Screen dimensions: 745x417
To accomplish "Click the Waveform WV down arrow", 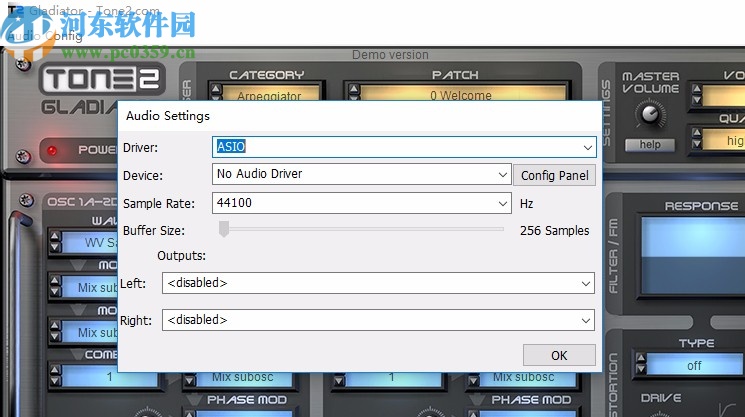I will tap(55, 247).
